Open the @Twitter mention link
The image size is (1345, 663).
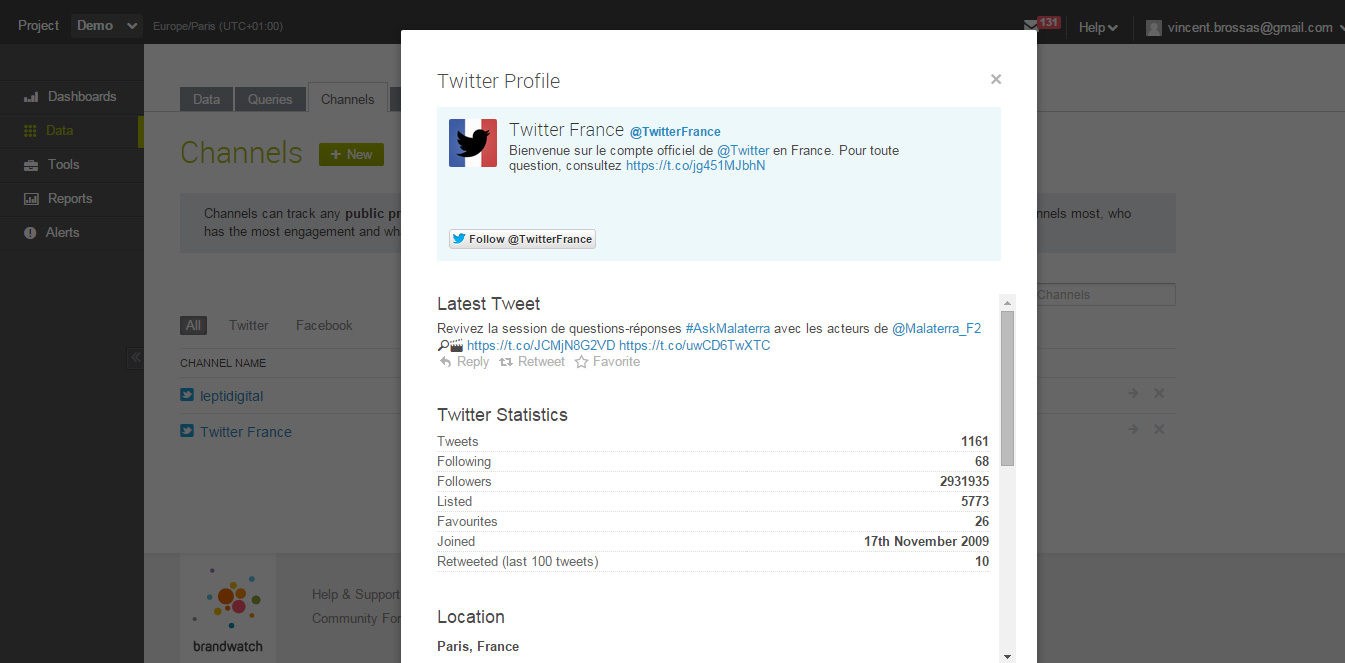pos(743,151)
